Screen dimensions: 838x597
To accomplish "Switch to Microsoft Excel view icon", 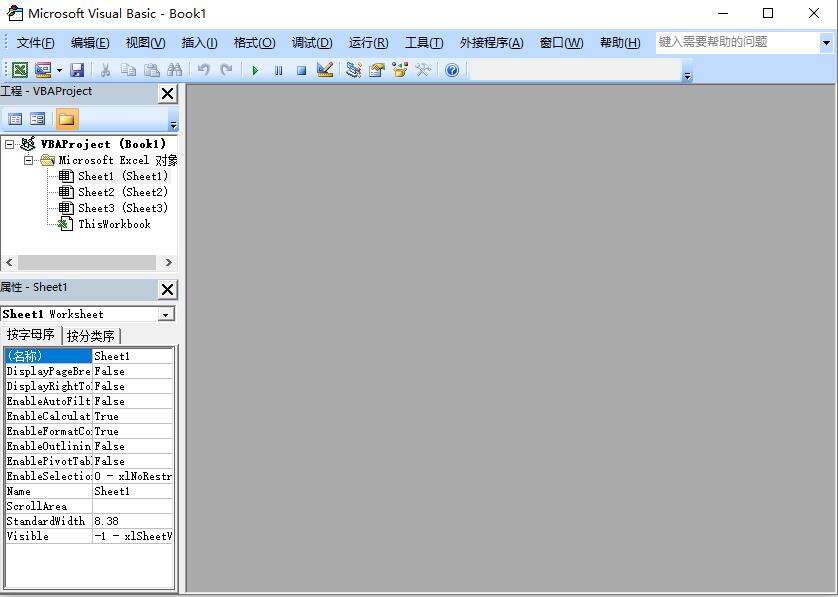I will [x=20, y=70].
